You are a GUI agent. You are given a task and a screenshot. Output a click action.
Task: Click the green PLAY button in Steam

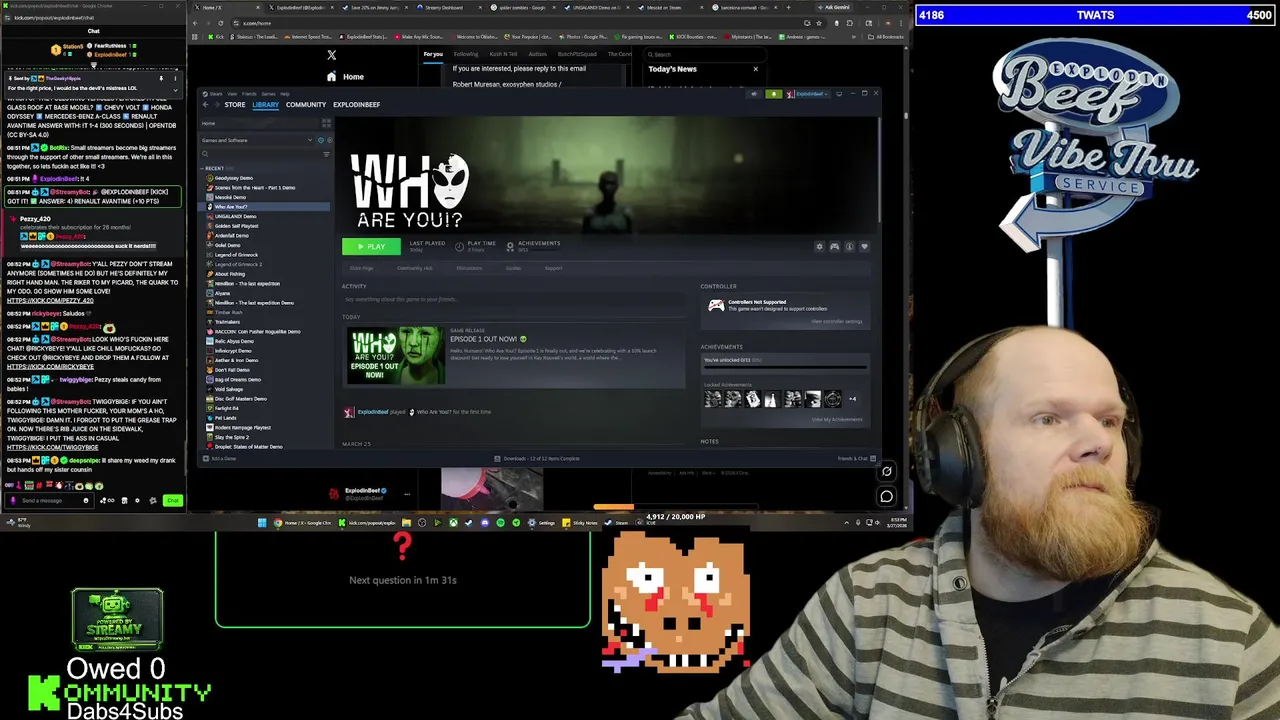[x=371, y=246]
